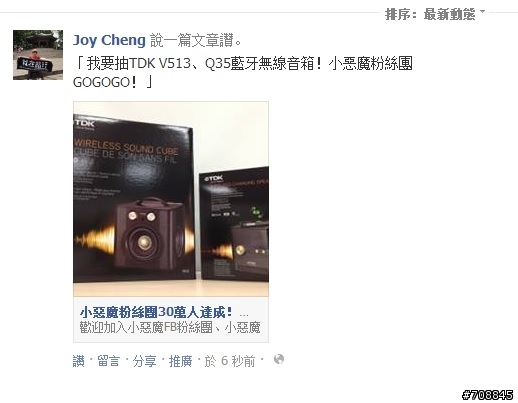The width and height of the screenshot is (518, 403).
Task: Click the #708845 watermark label
Action: tap(487, 395)
